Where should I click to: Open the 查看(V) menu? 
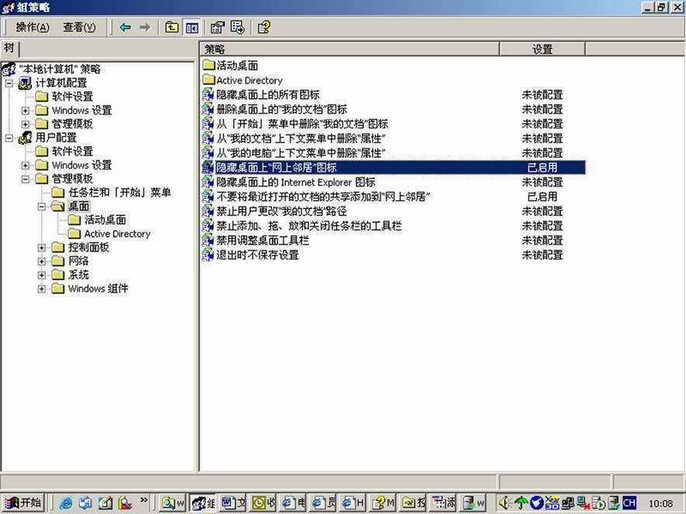80,27
